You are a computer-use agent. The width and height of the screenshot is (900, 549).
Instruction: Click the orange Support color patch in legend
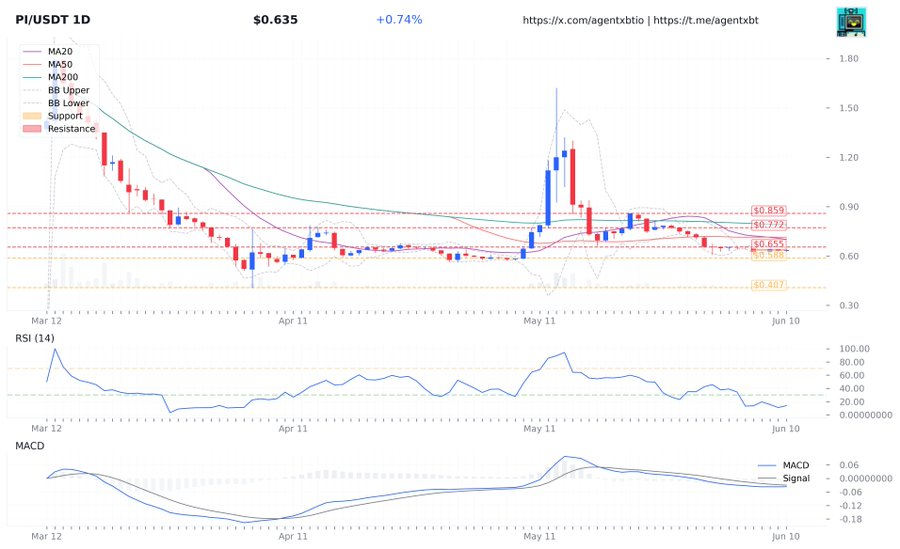click(x=32, y=116)
